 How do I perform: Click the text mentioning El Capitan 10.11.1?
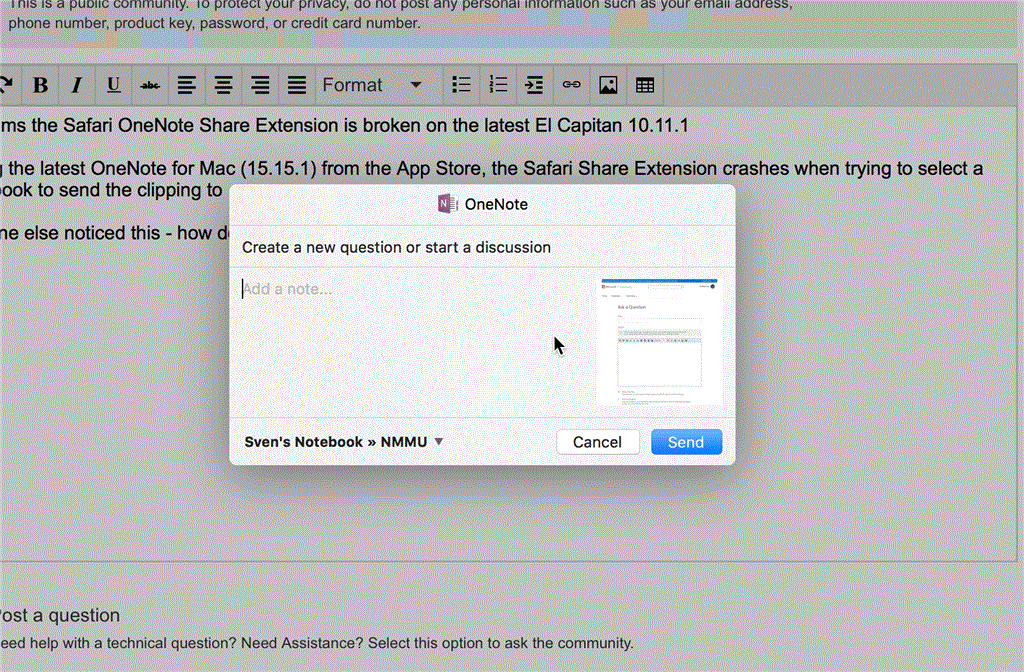click(344, 125)
